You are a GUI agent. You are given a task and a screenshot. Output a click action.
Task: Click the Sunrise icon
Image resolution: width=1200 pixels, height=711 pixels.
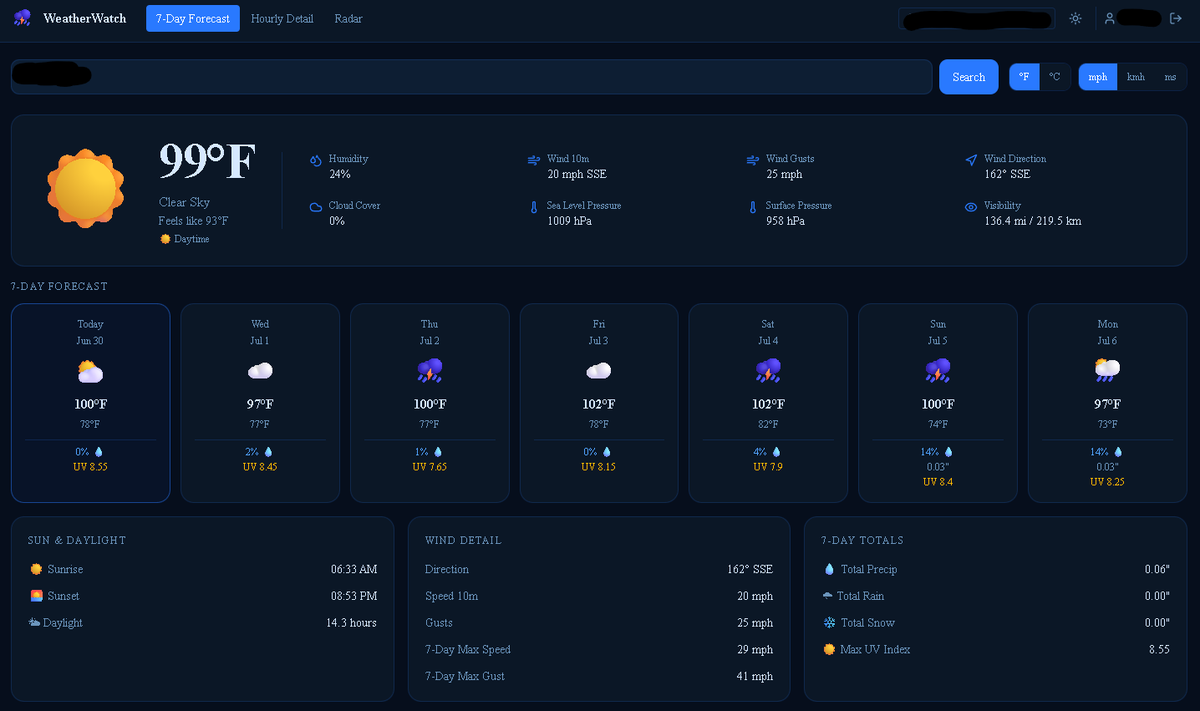pos(36,569)
